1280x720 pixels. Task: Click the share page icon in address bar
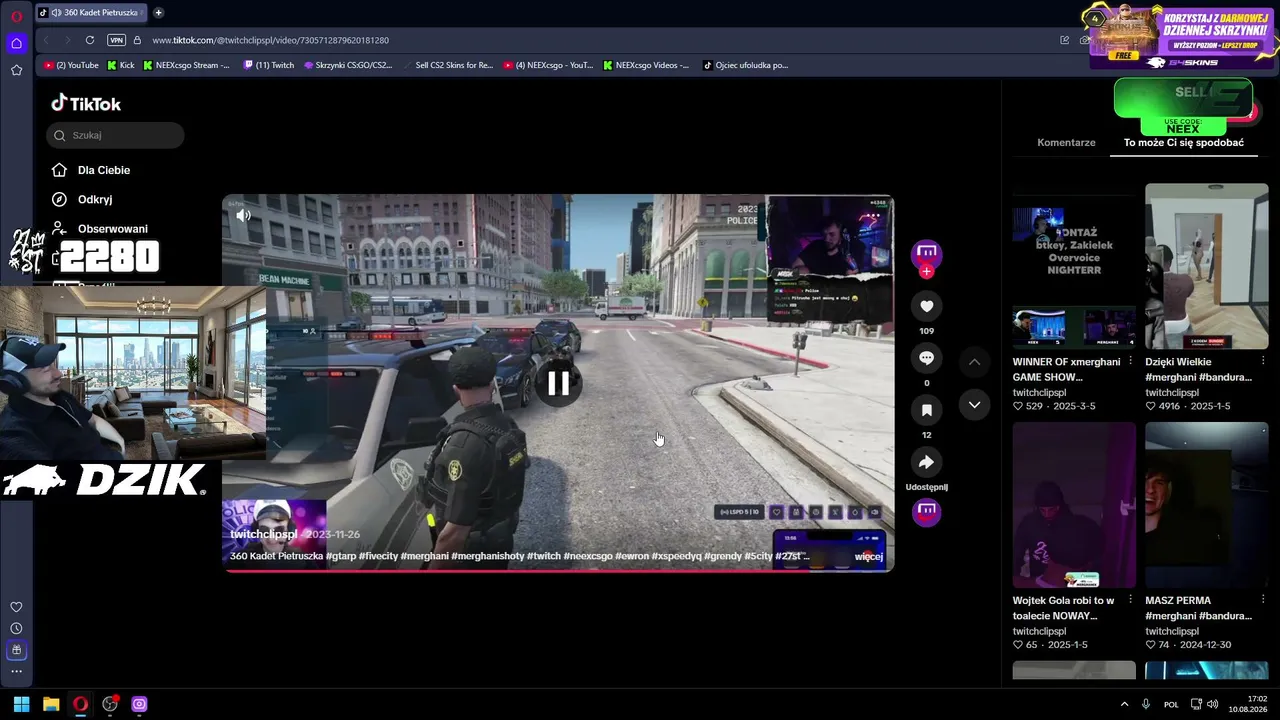pos(1065,40)
